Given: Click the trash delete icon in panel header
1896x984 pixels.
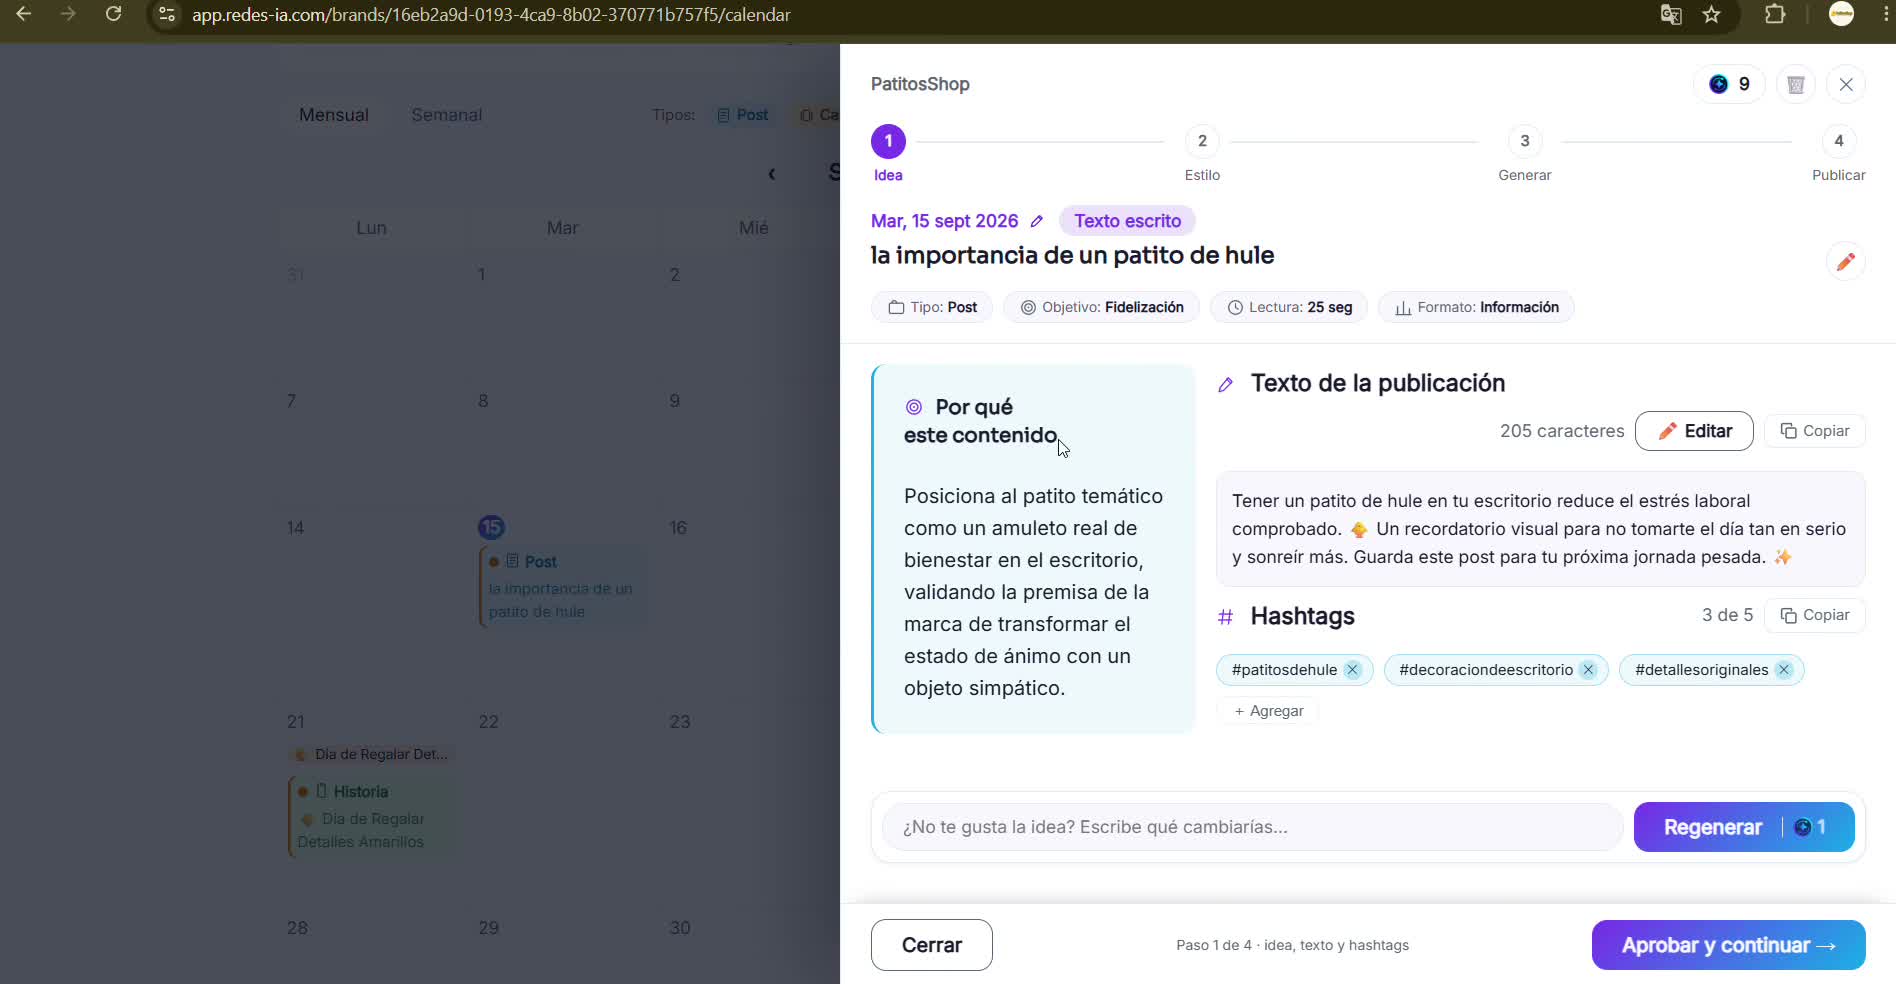Looking at the screenshot, I should pyautogui.click(x=1796, y=85).
